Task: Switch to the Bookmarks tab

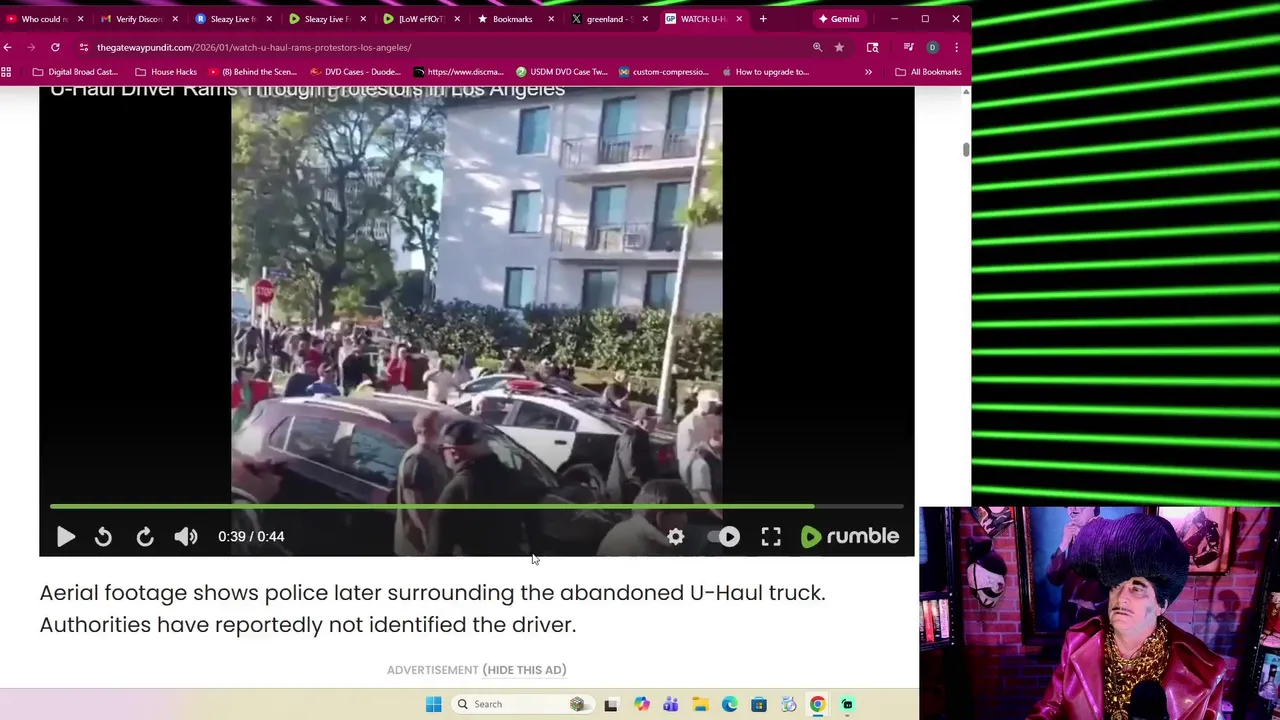Action: (512, 19)
